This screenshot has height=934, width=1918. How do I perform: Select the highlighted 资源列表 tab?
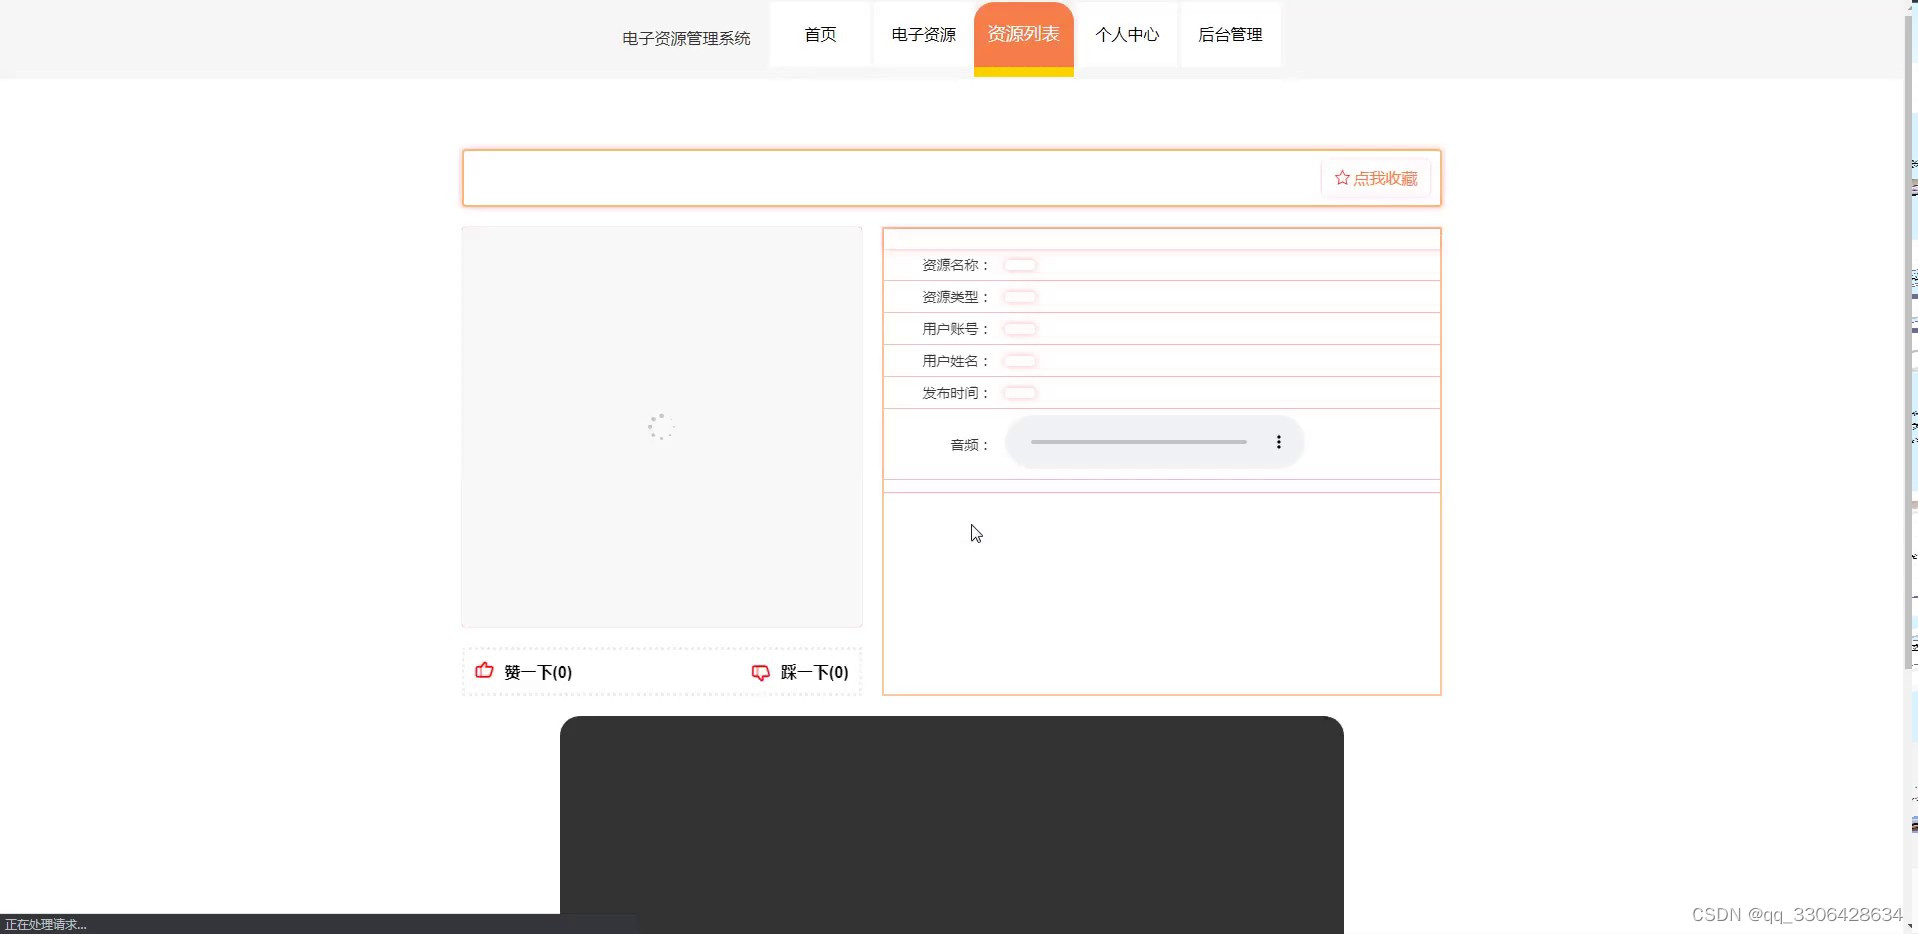click(x=1023, y=38)
